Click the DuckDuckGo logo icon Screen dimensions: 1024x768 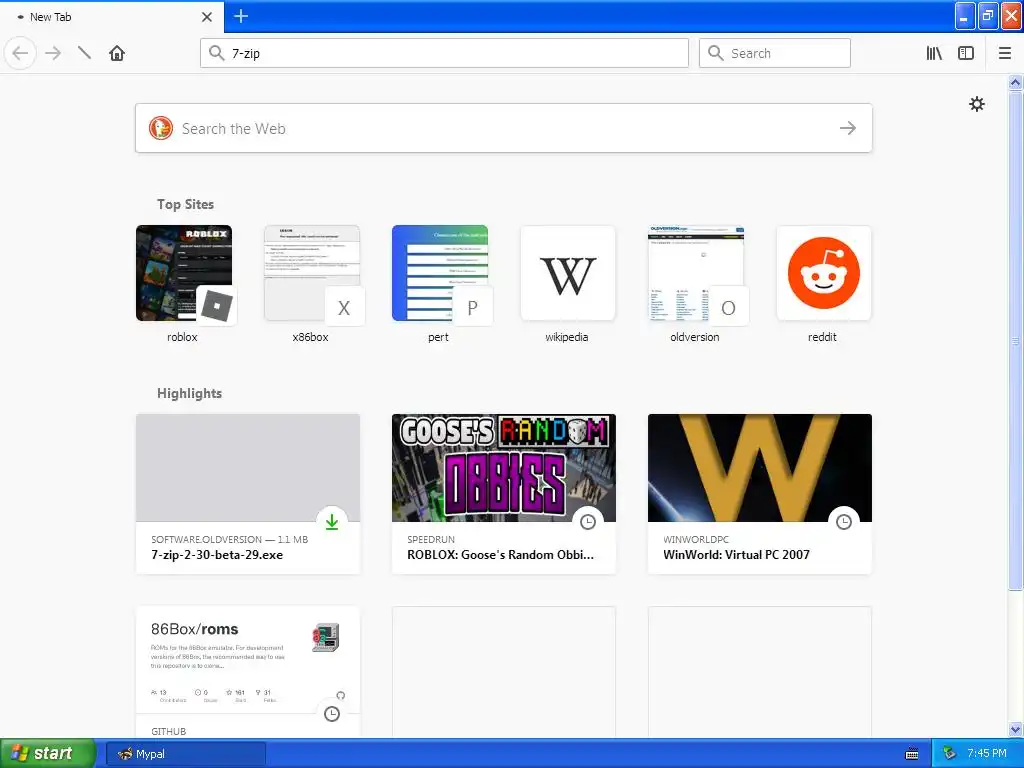(x=161, y=128)
